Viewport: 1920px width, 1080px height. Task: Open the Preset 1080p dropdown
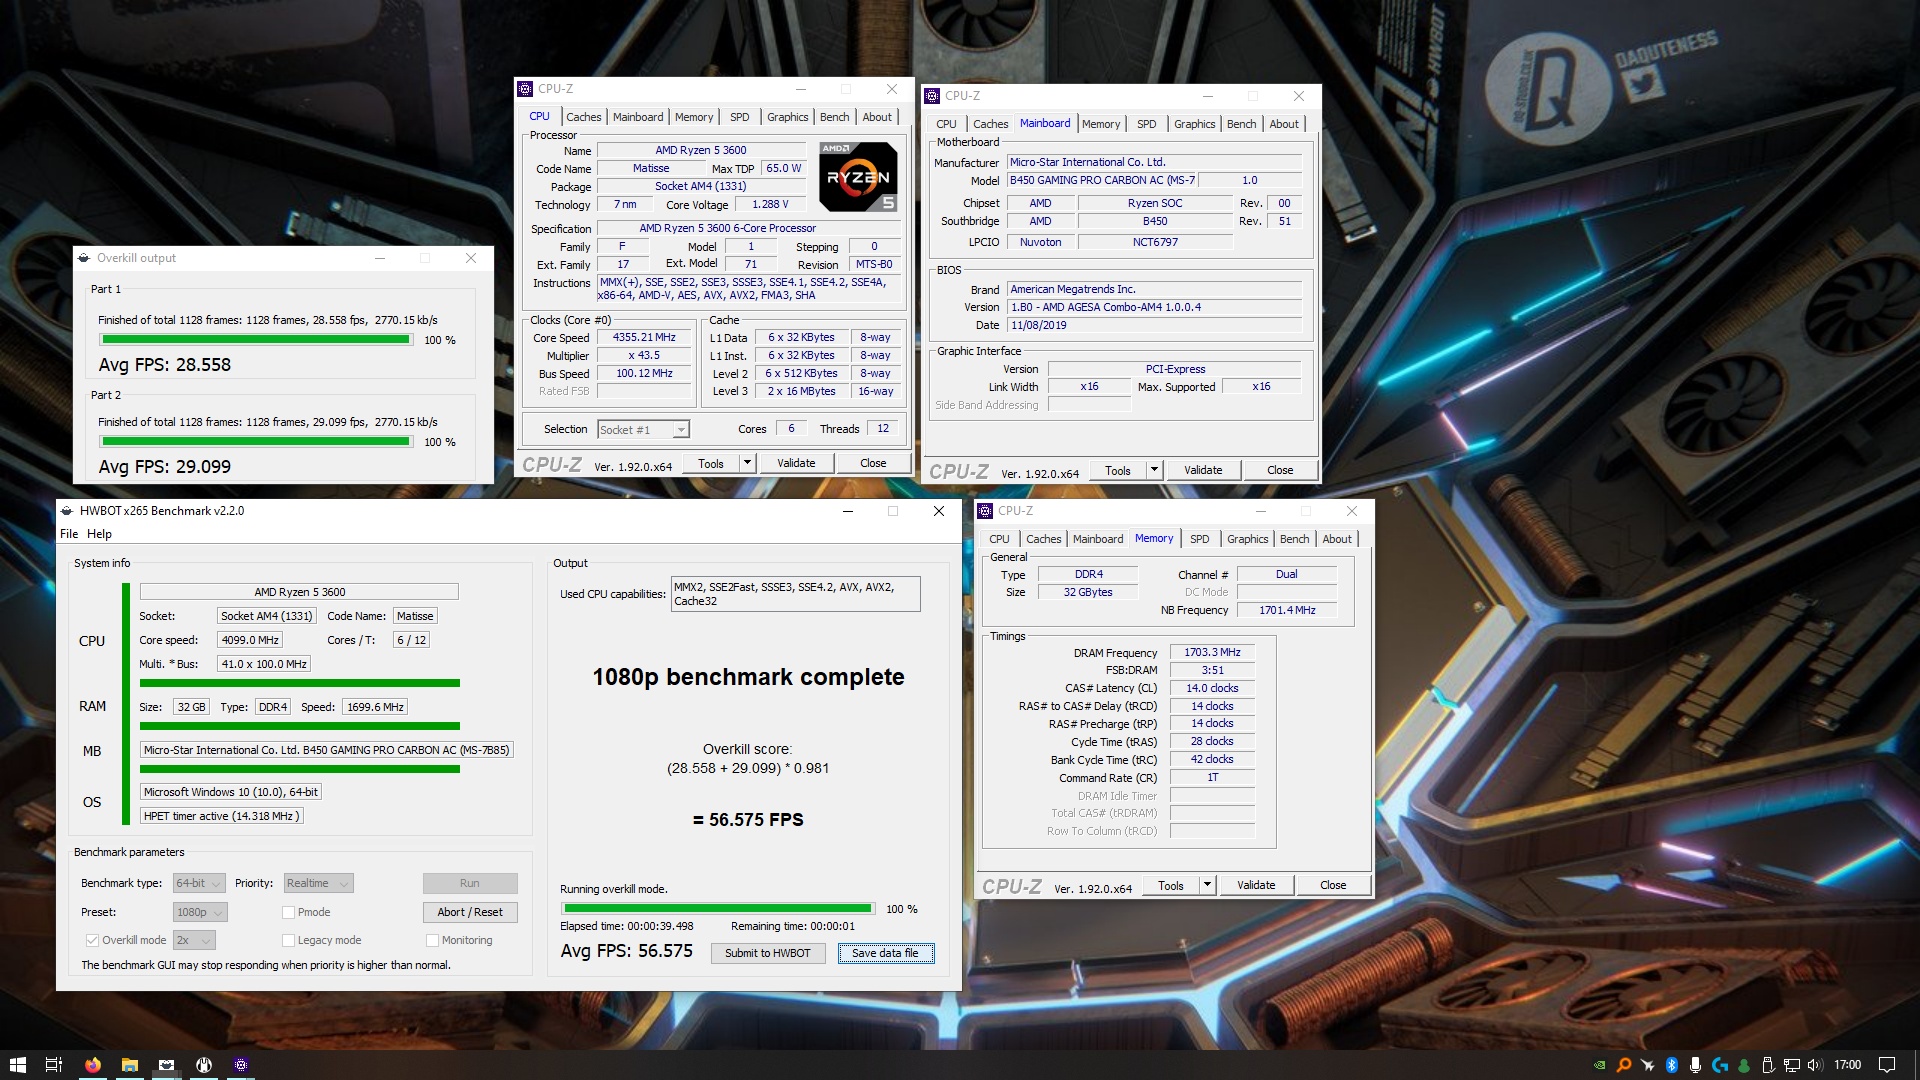(200, 912)
